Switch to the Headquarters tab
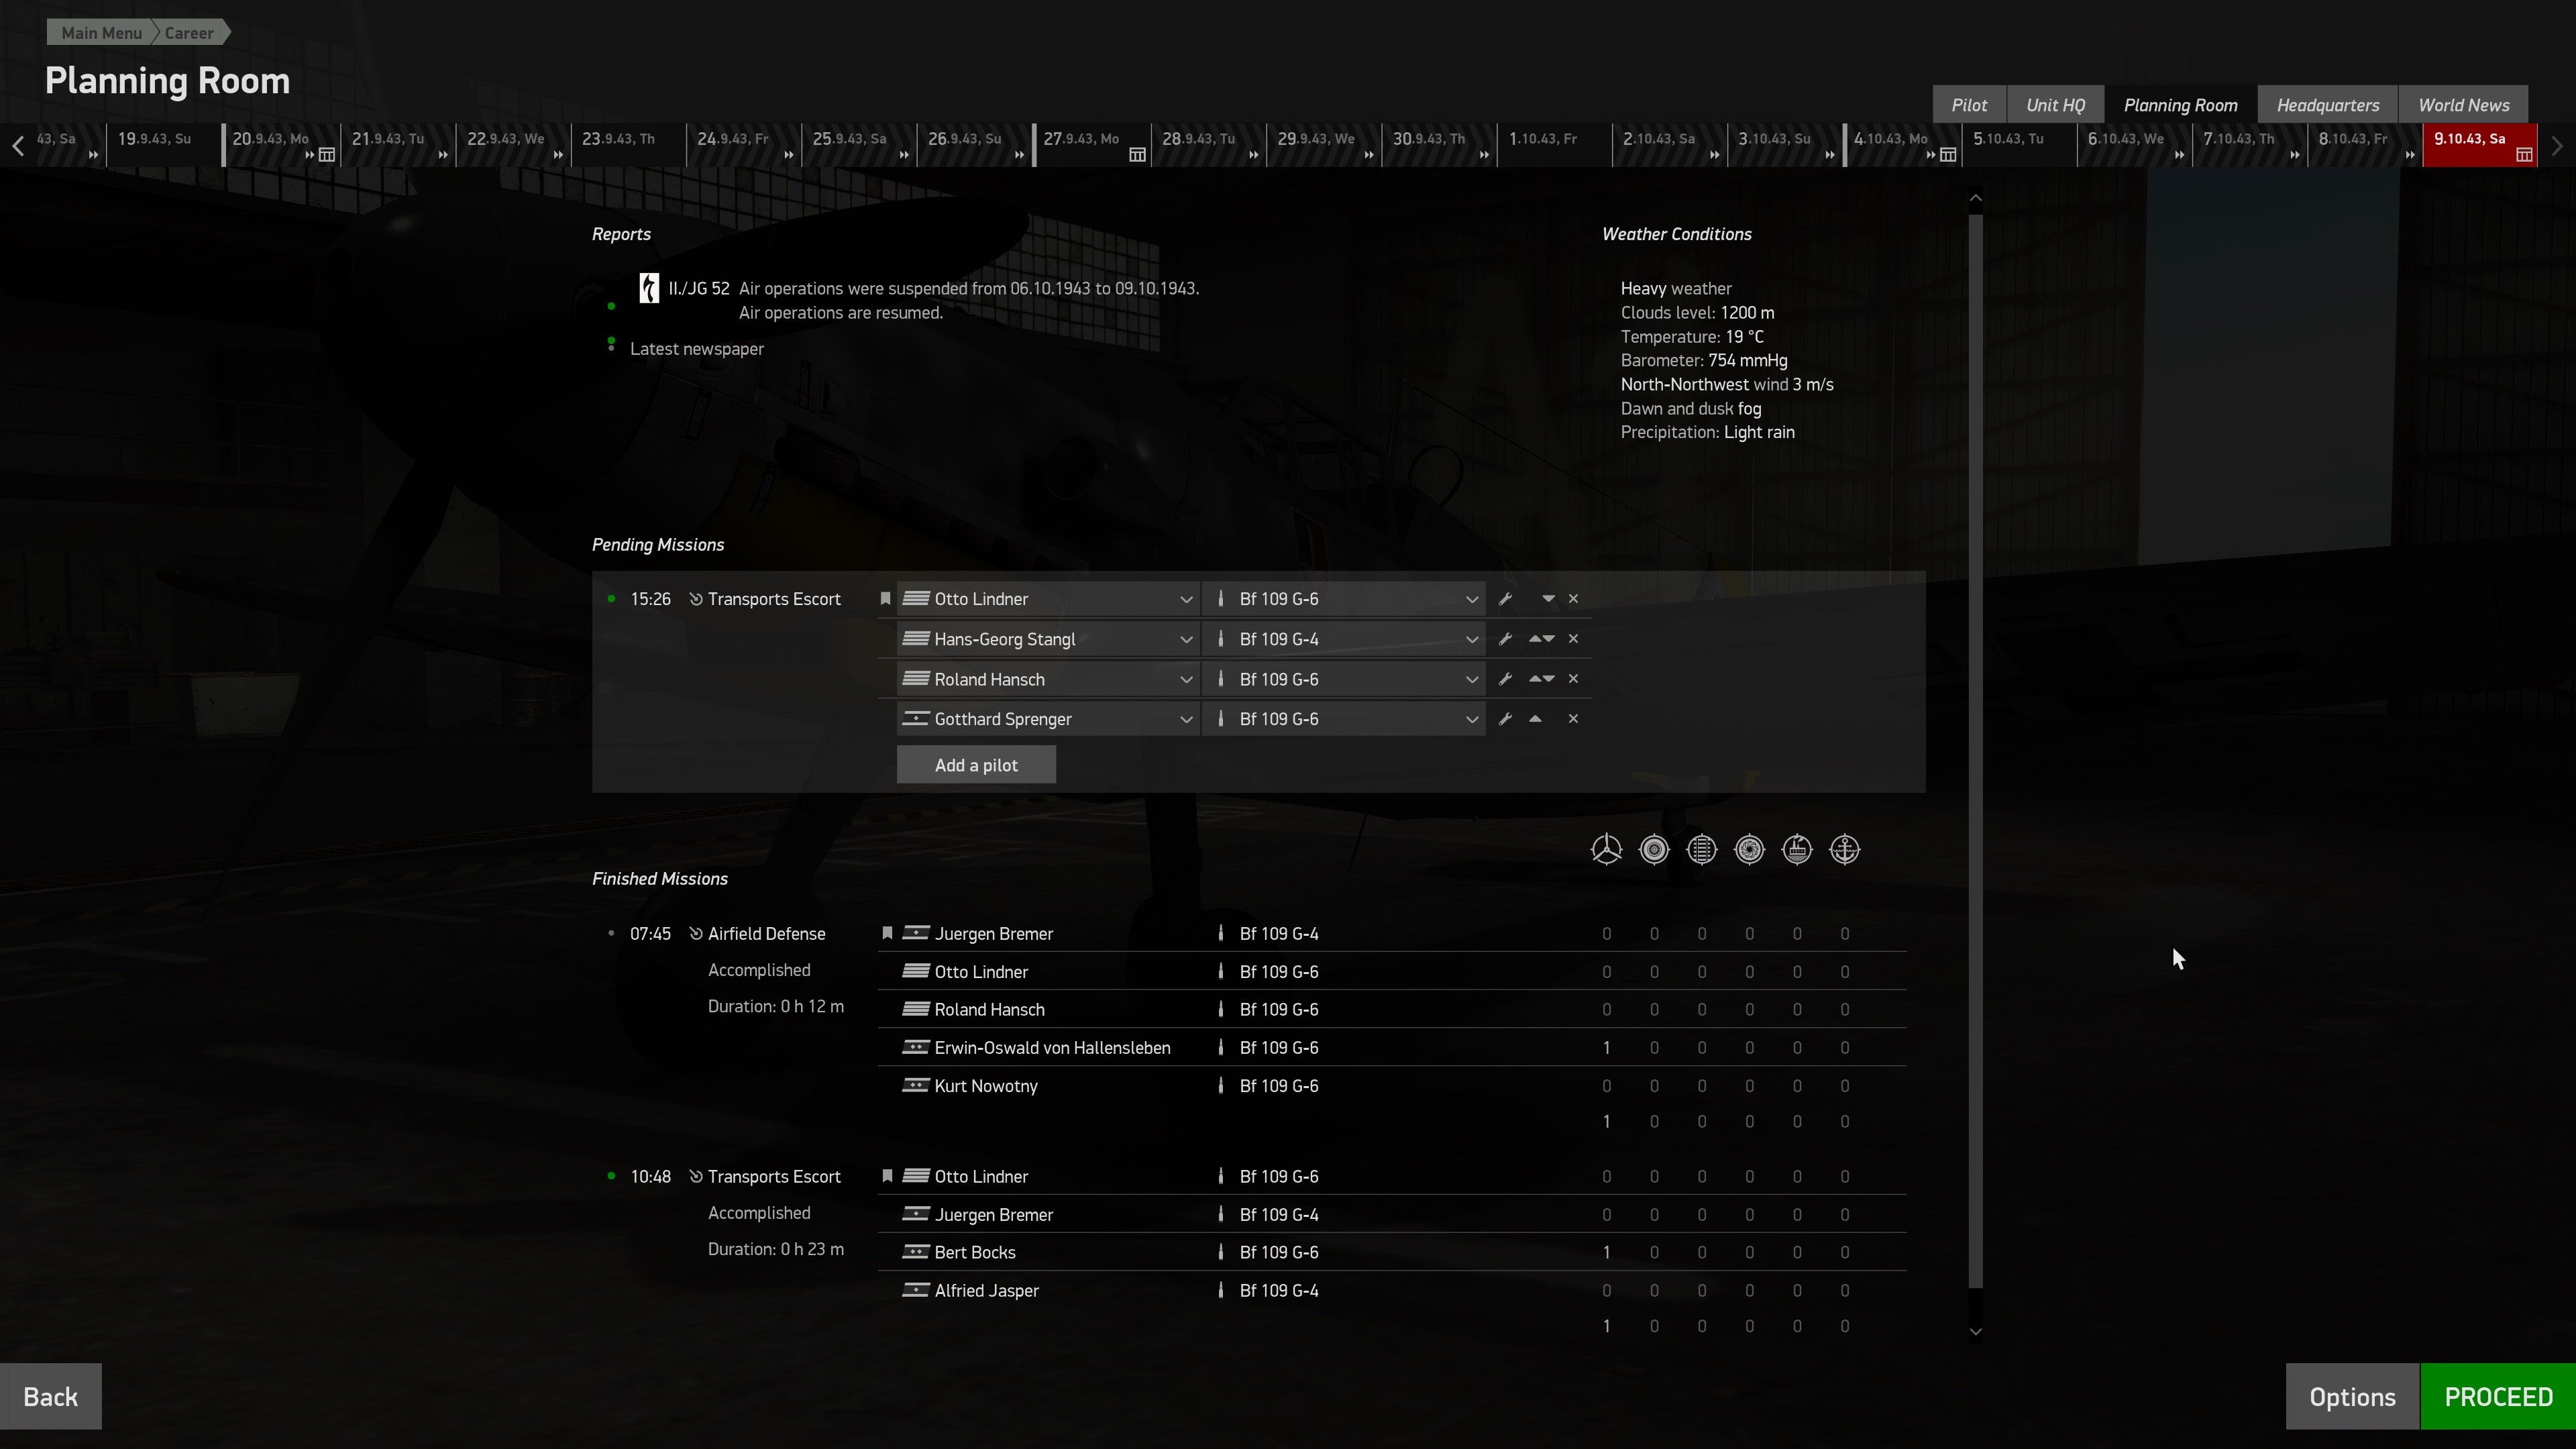 [x=2327, y=105]
